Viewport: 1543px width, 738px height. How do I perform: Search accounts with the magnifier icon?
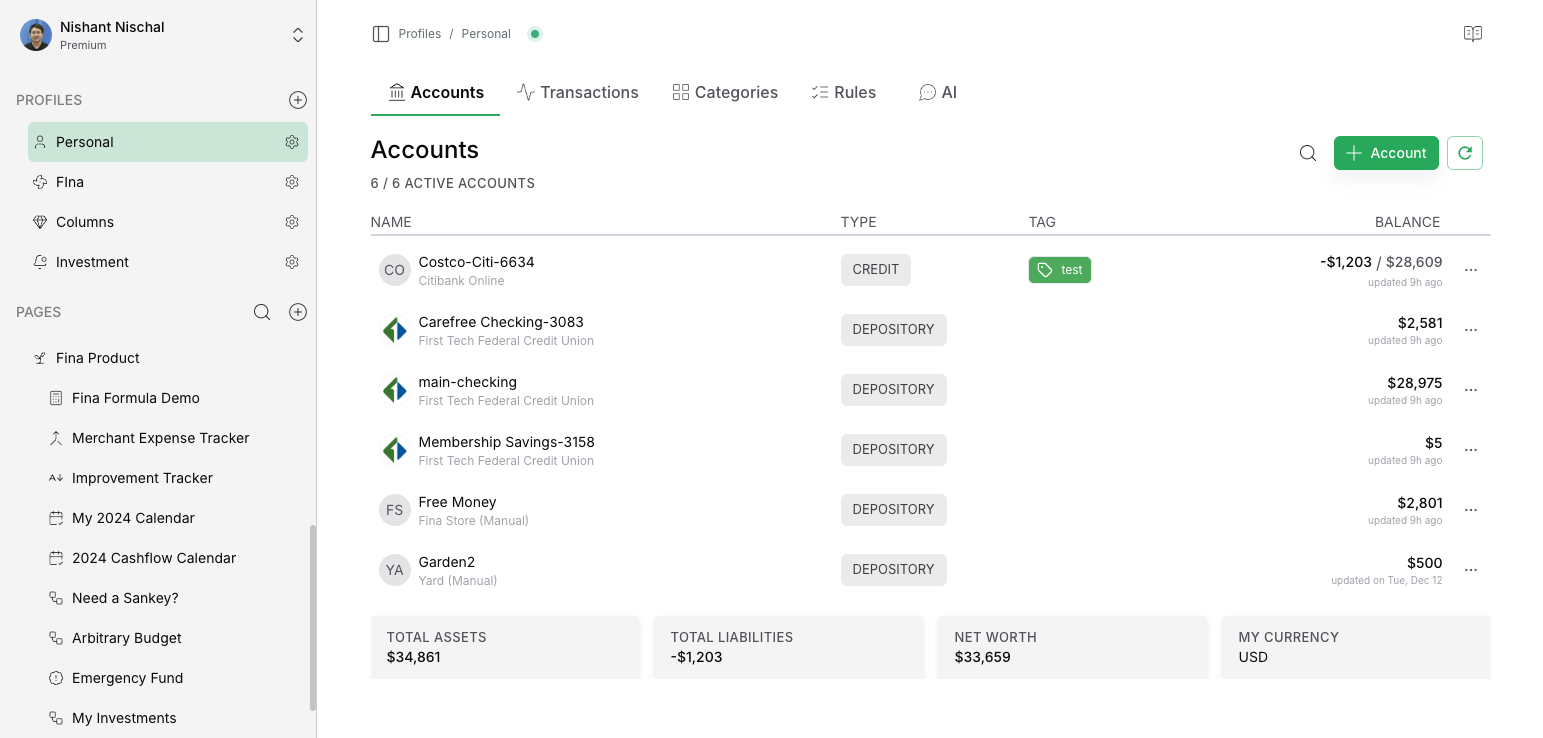pos(1308,153)
